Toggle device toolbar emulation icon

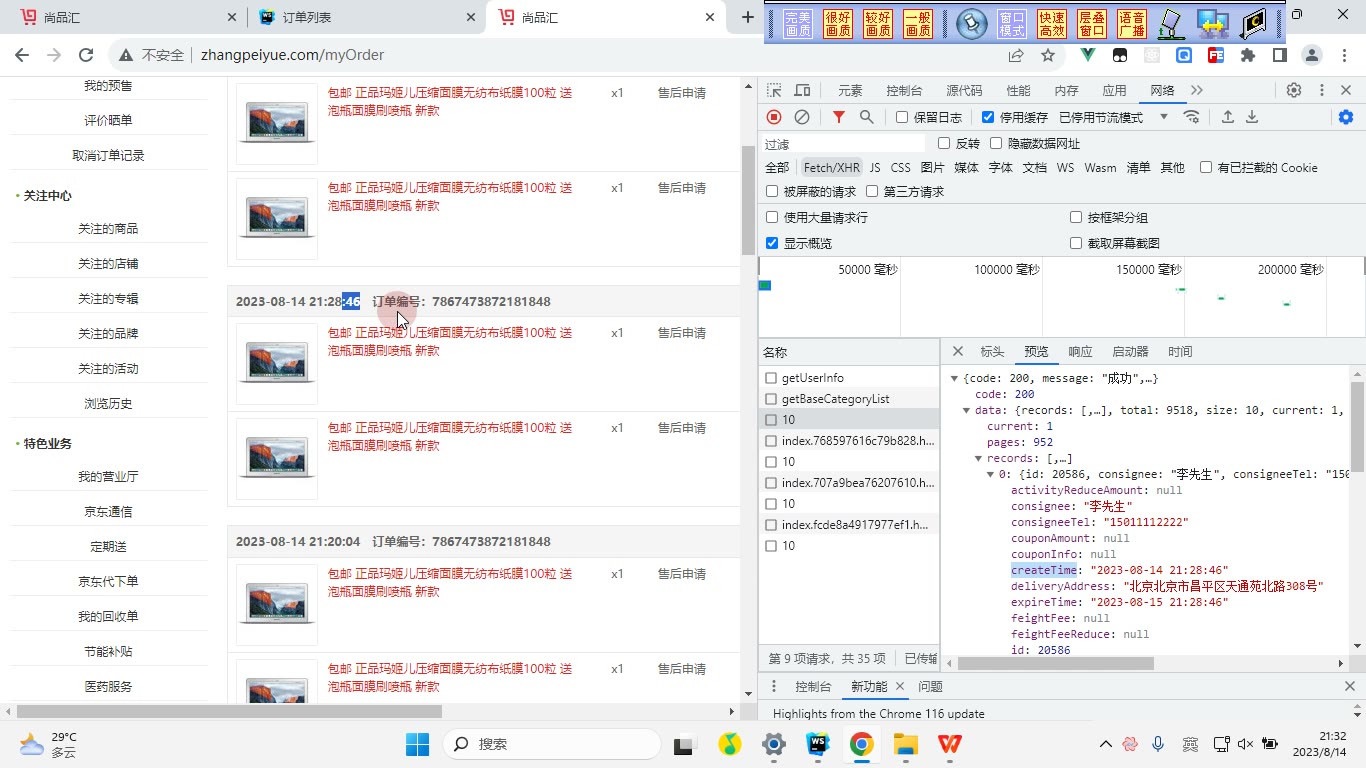(802, 90)
